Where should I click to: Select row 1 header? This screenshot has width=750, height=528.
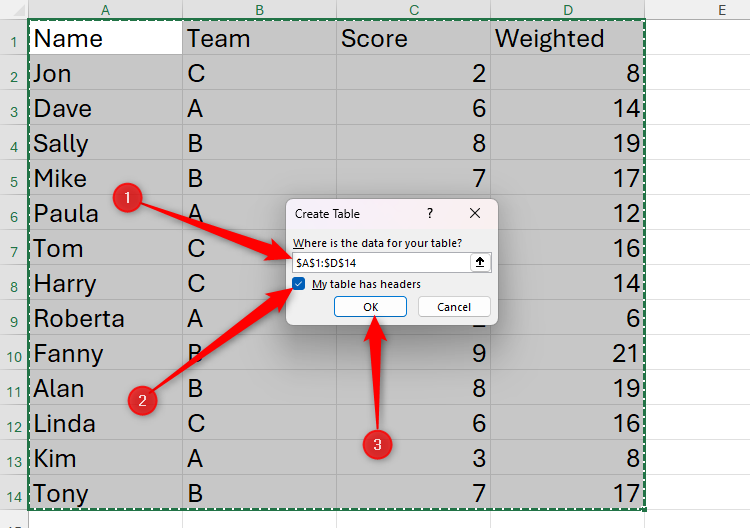[13, 39]
